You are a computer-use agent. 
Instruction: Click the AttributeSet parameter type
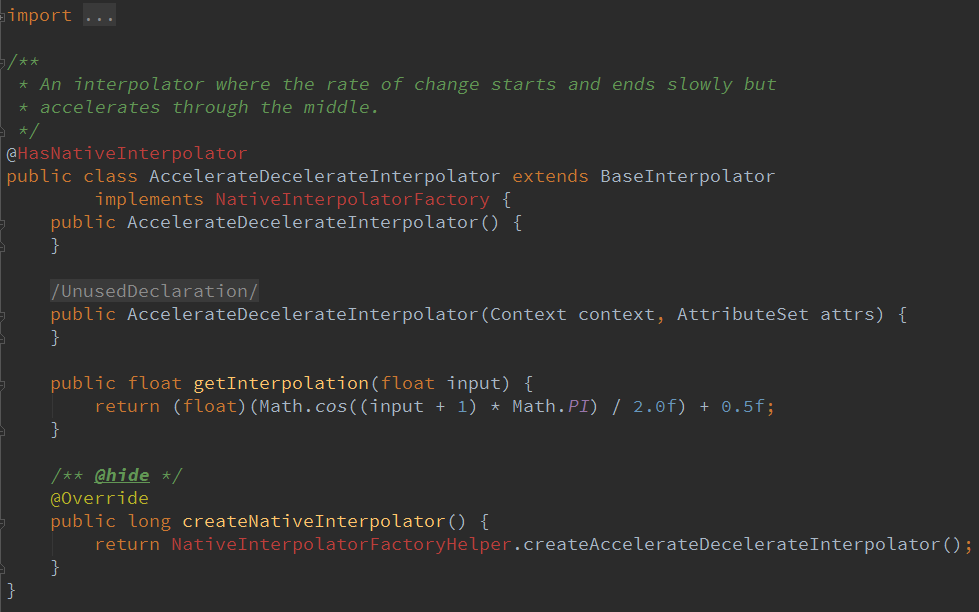pyautogui.click(x=742, y=314)
